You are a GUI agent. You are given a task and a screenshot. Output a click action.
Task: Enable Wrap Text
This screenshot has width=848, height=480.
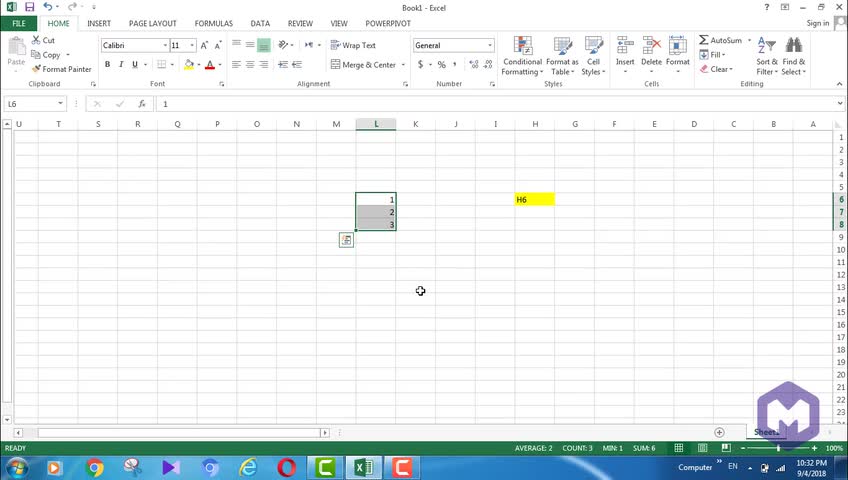(x=353, y=45)
